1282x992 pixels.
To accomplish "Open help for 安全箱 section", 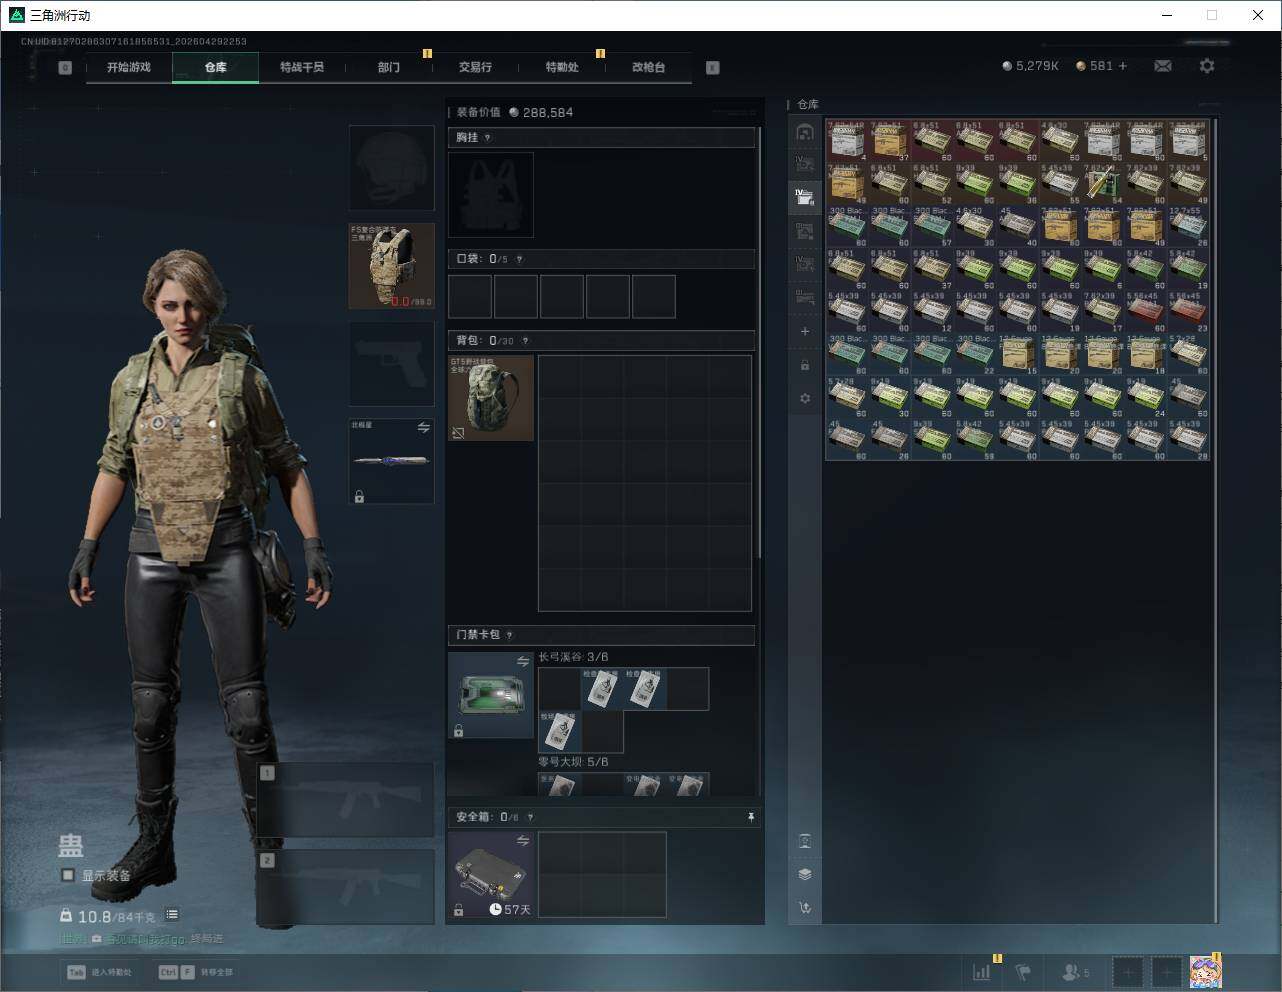I will point(530,817).
